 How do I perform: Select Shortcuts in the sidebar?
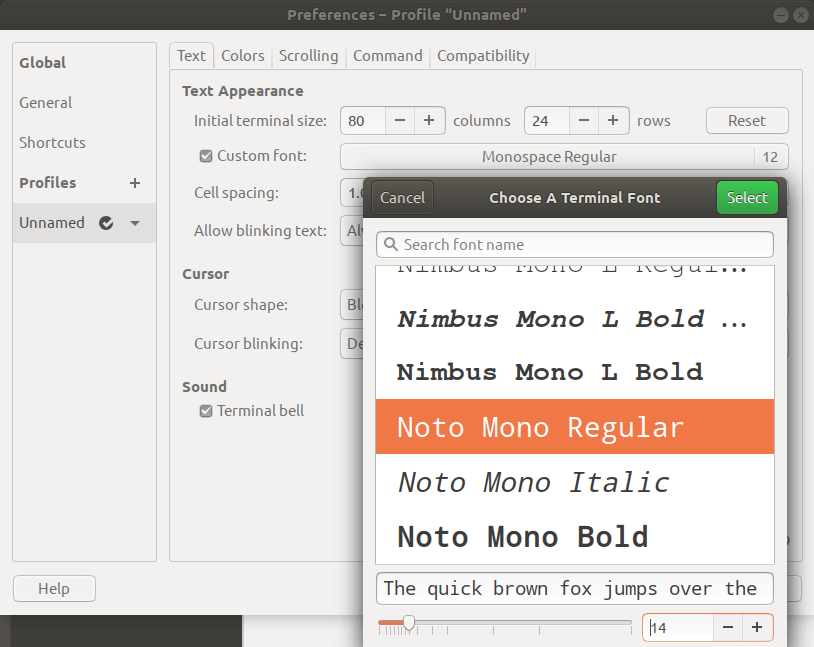point(84,143)
